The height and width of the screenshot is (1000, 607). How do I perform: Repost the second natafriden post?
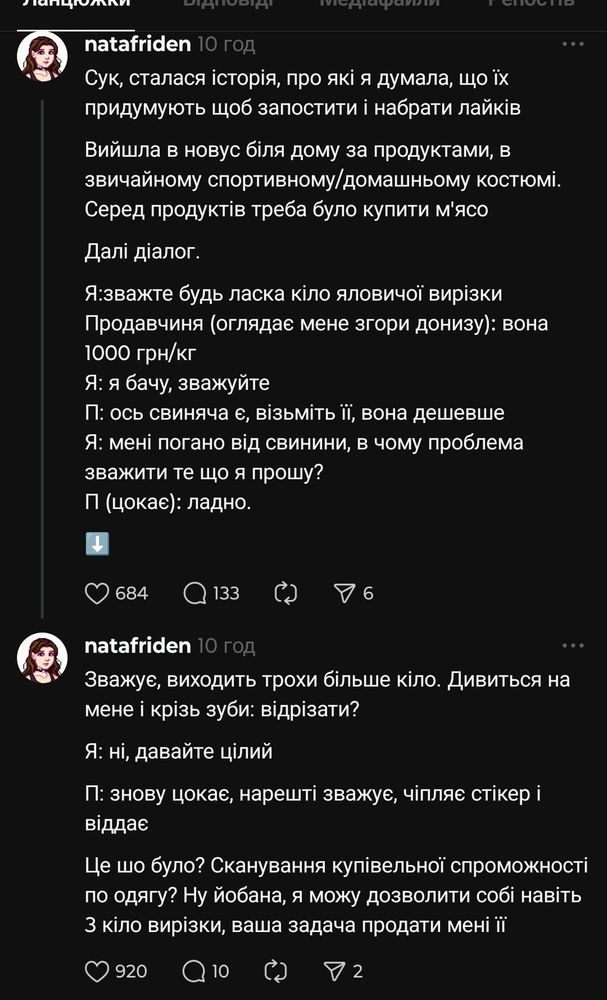click(285, 971)
